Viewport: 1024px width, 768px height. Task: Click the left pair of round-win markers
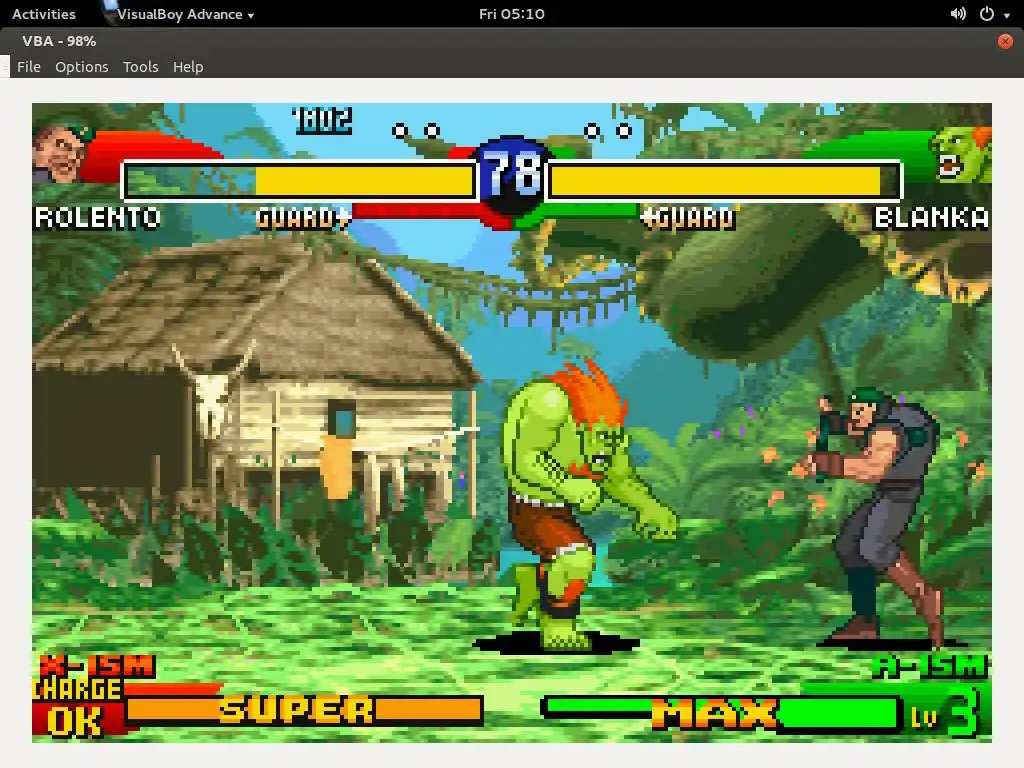[x=416, y=131]
